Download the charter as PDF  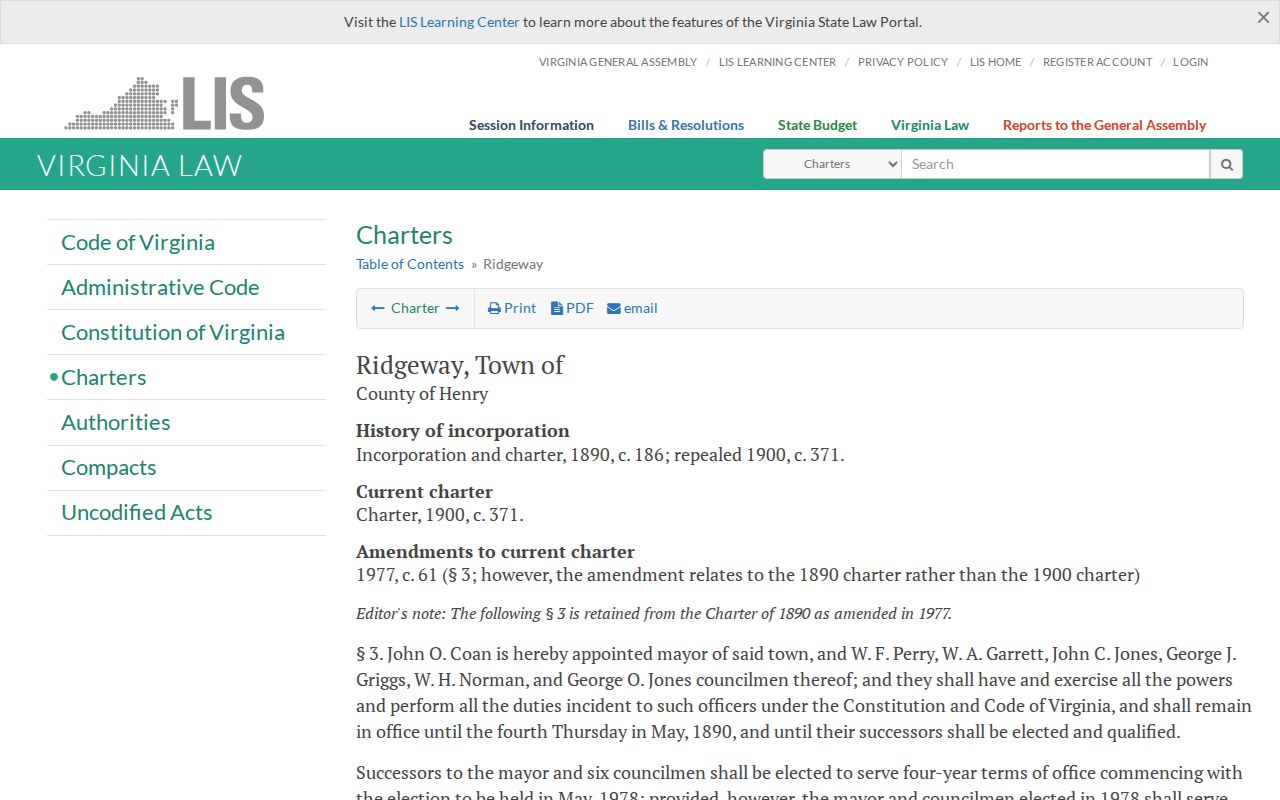(572, 308)
